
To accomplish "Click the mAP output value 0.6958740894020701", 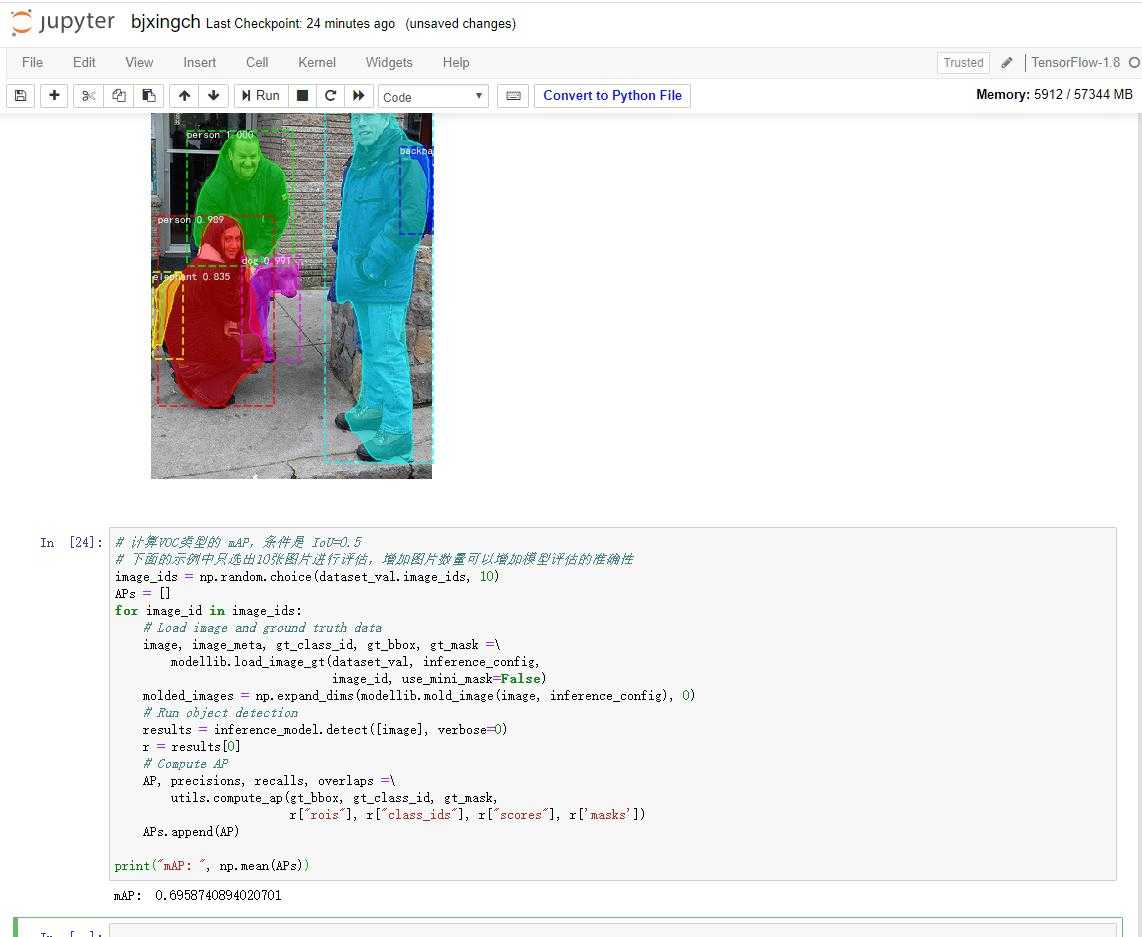I will (x=218, y=896).
